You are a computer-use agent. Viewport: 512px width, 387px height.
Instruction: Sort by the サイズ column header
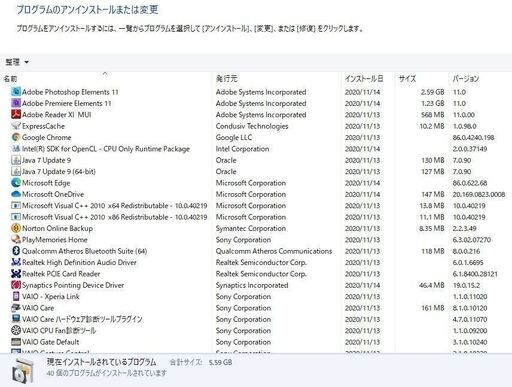coord(407,79)
